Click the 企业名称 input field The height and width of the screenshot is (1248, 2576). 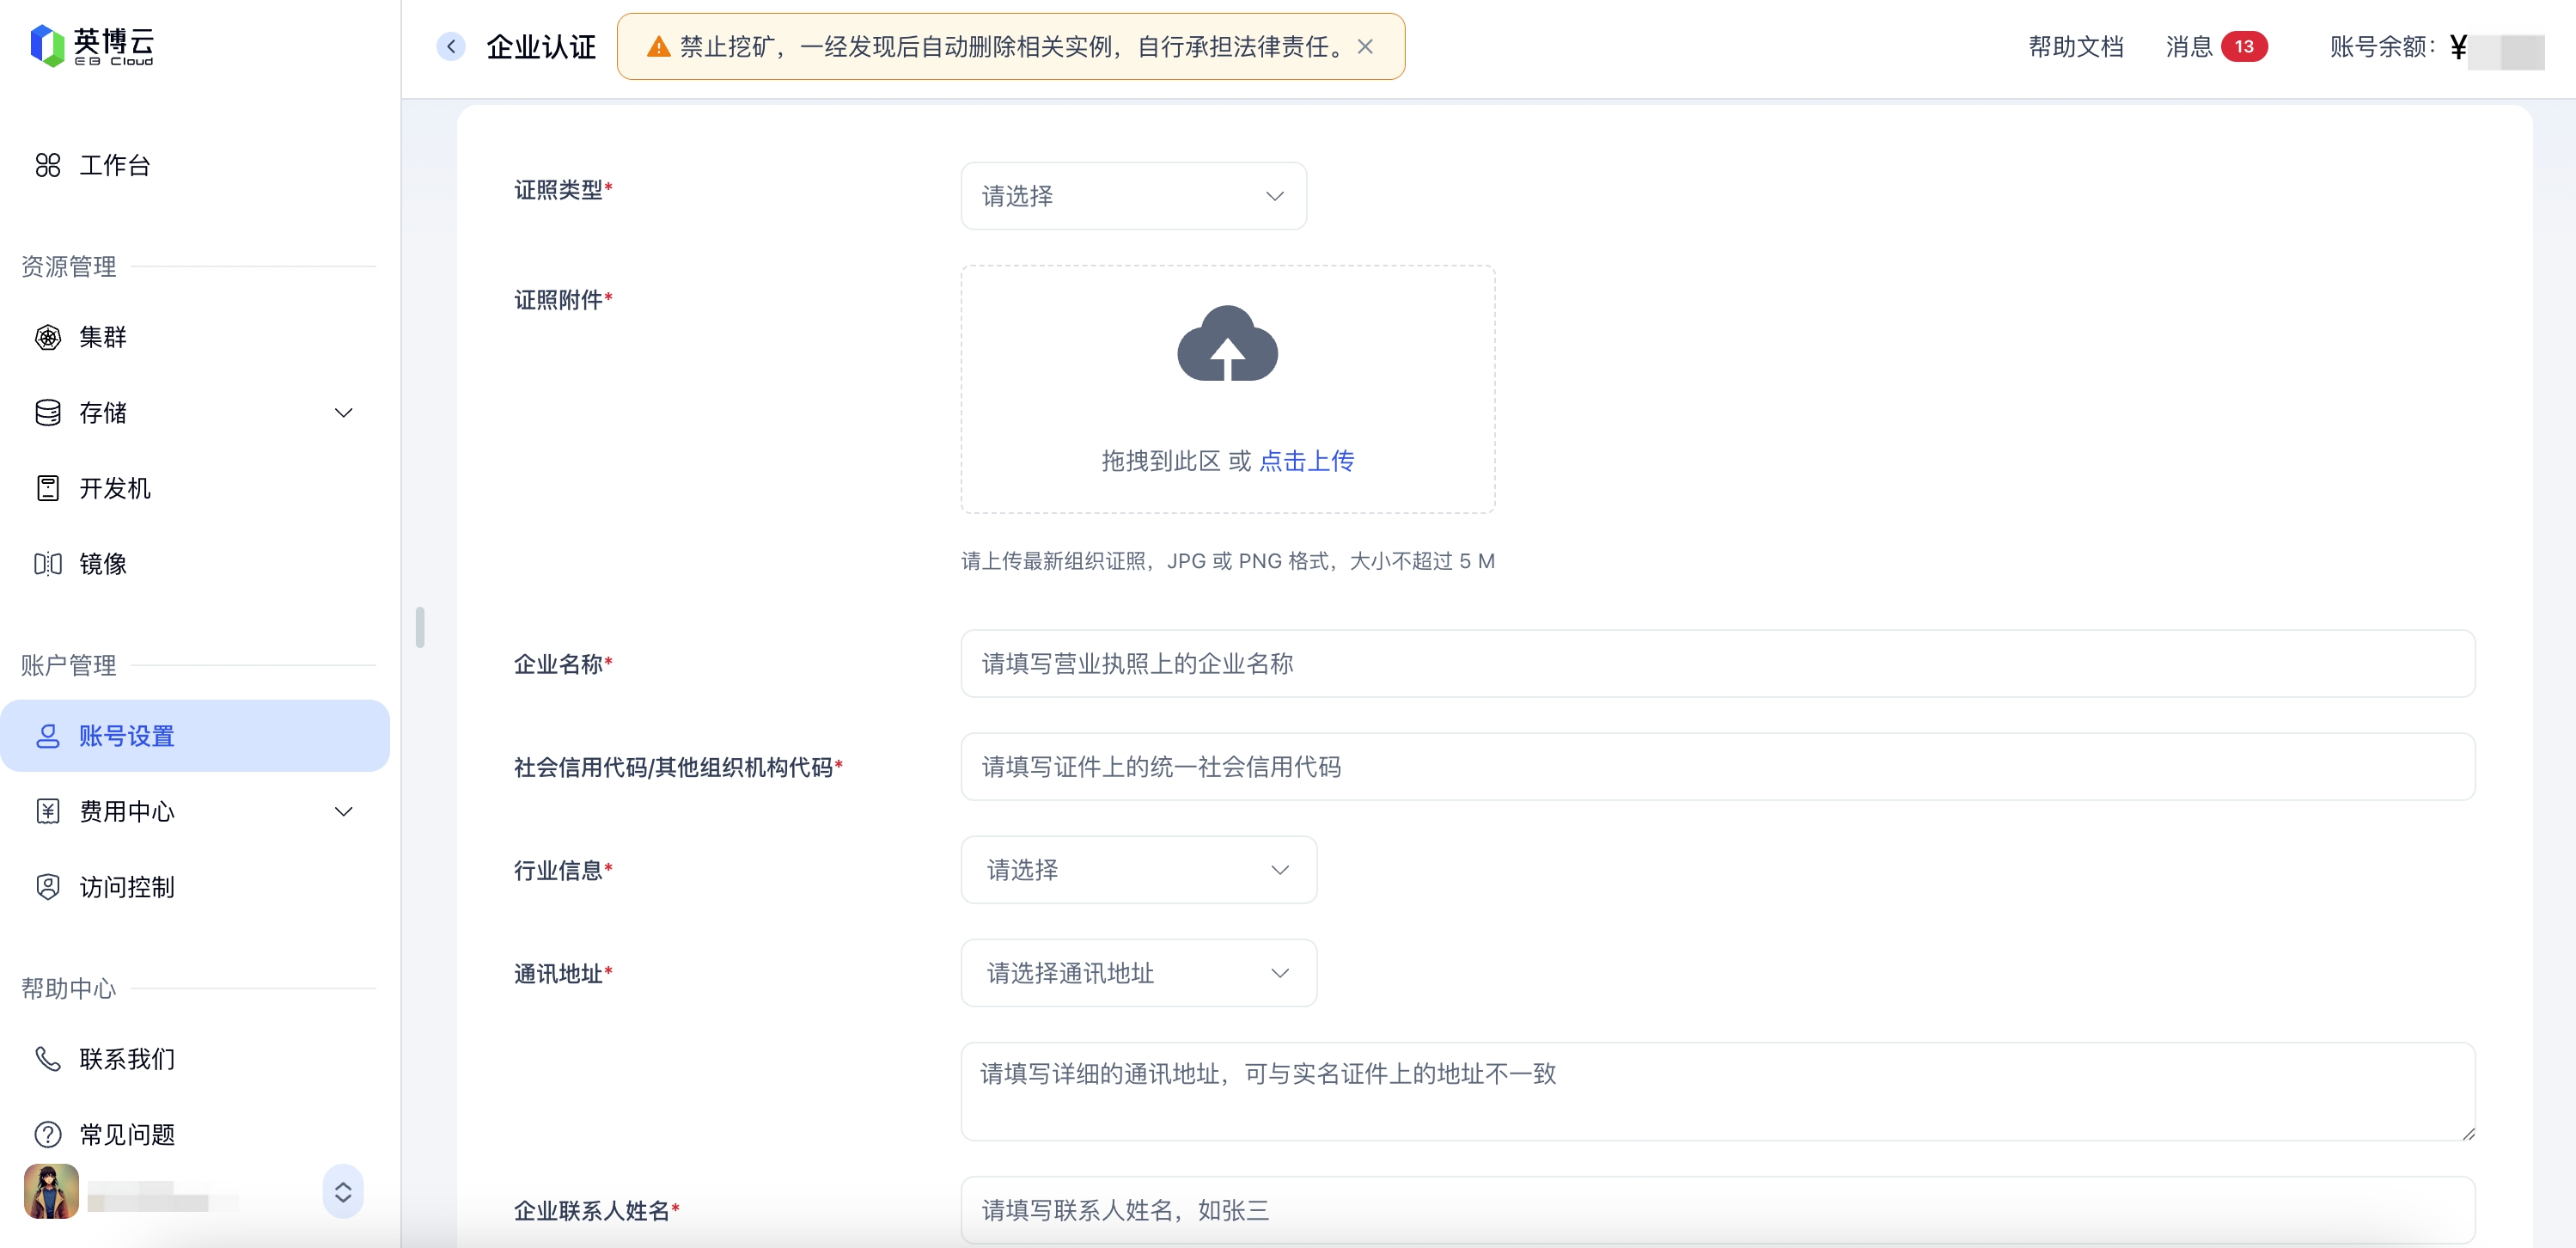[1717, 664]
